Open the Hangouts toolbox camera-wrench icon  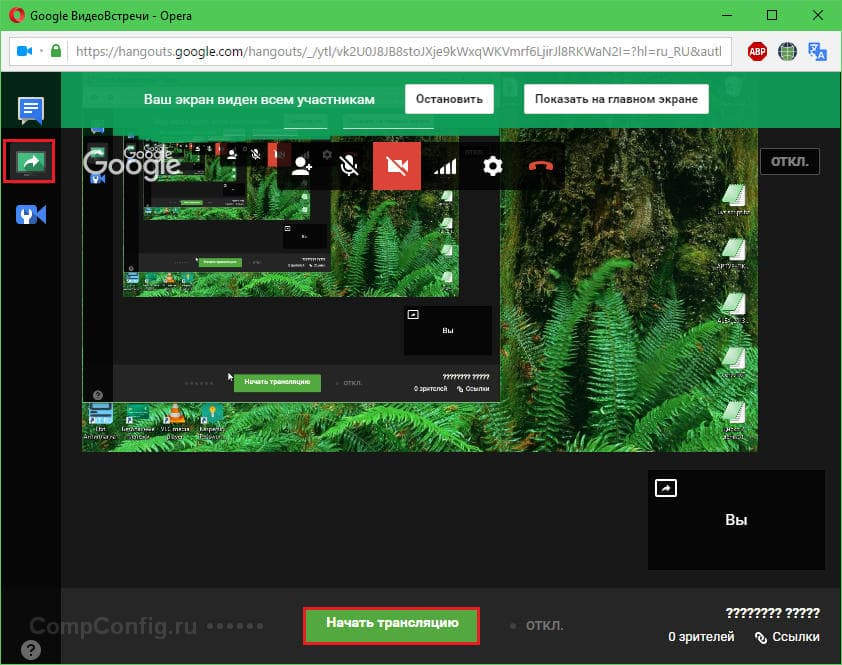point(31,214)
